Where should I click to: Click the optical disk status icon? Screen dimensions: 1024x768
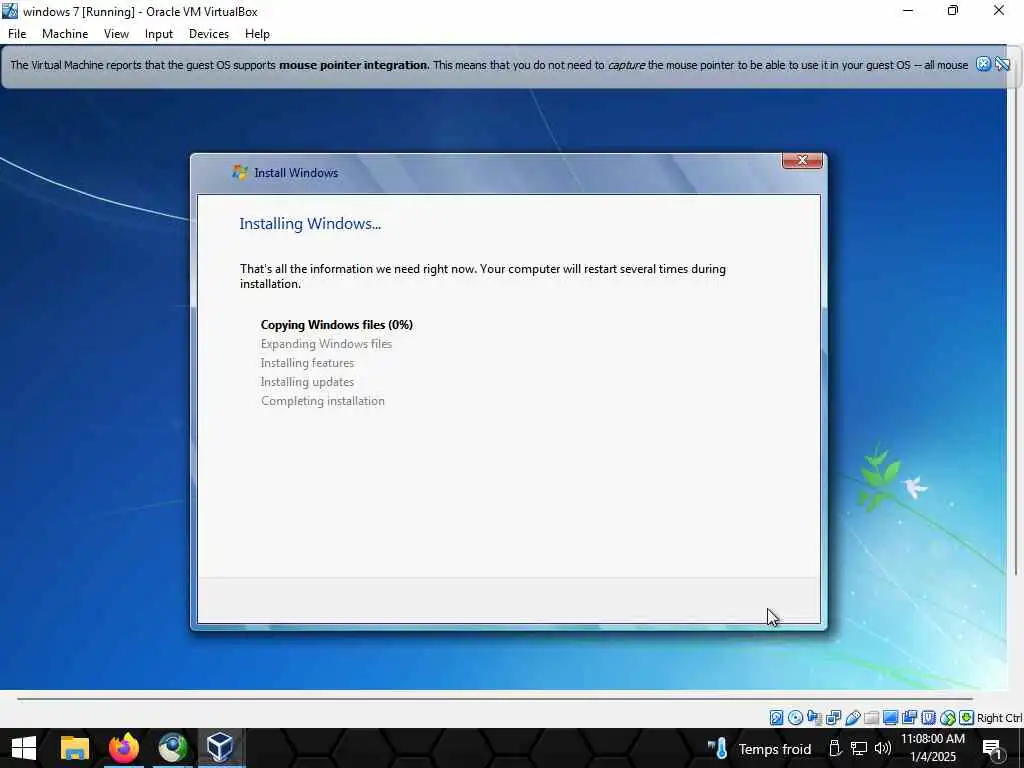[x=795, y=718]
